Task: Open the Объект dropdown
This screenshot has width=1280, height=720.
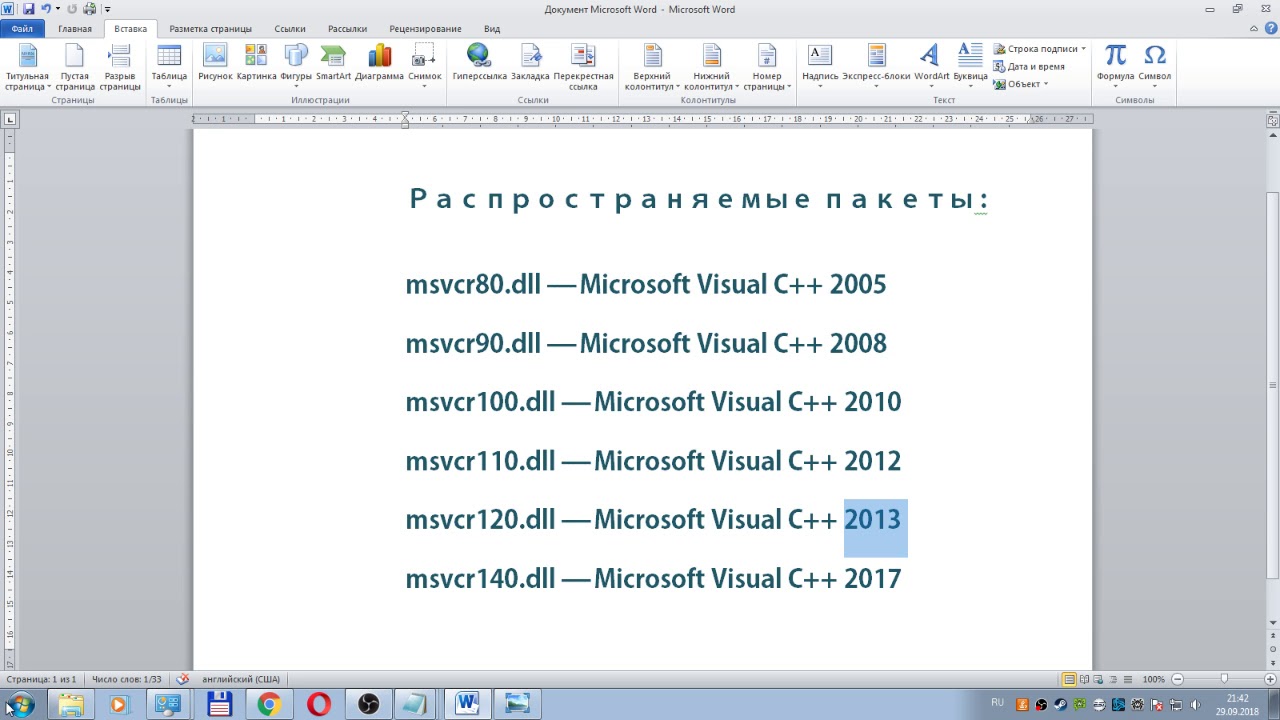Action: (x=1020, y=84)
